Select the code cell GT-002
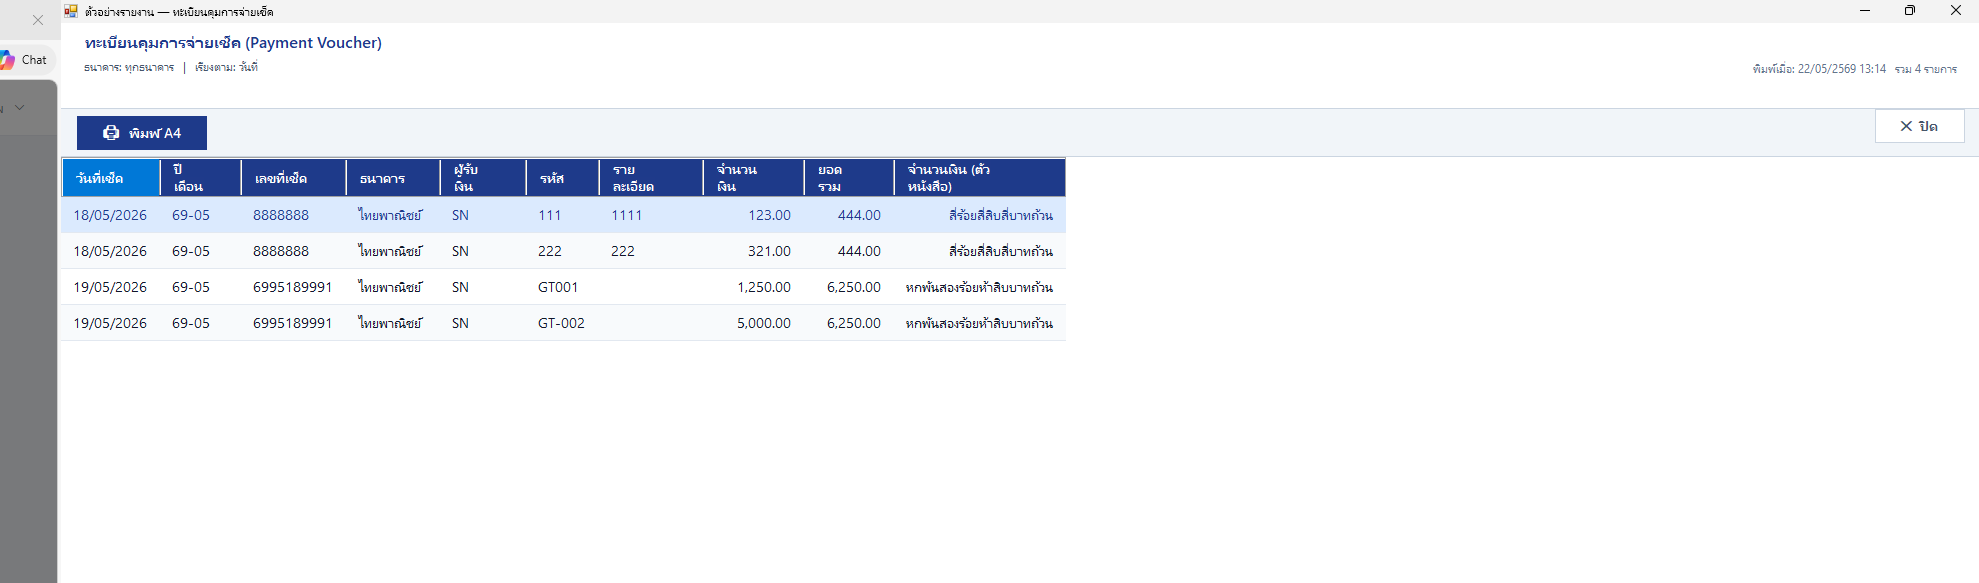Image resolution: width=1979 pixels, height=583 pixels. tap(561, 323)
